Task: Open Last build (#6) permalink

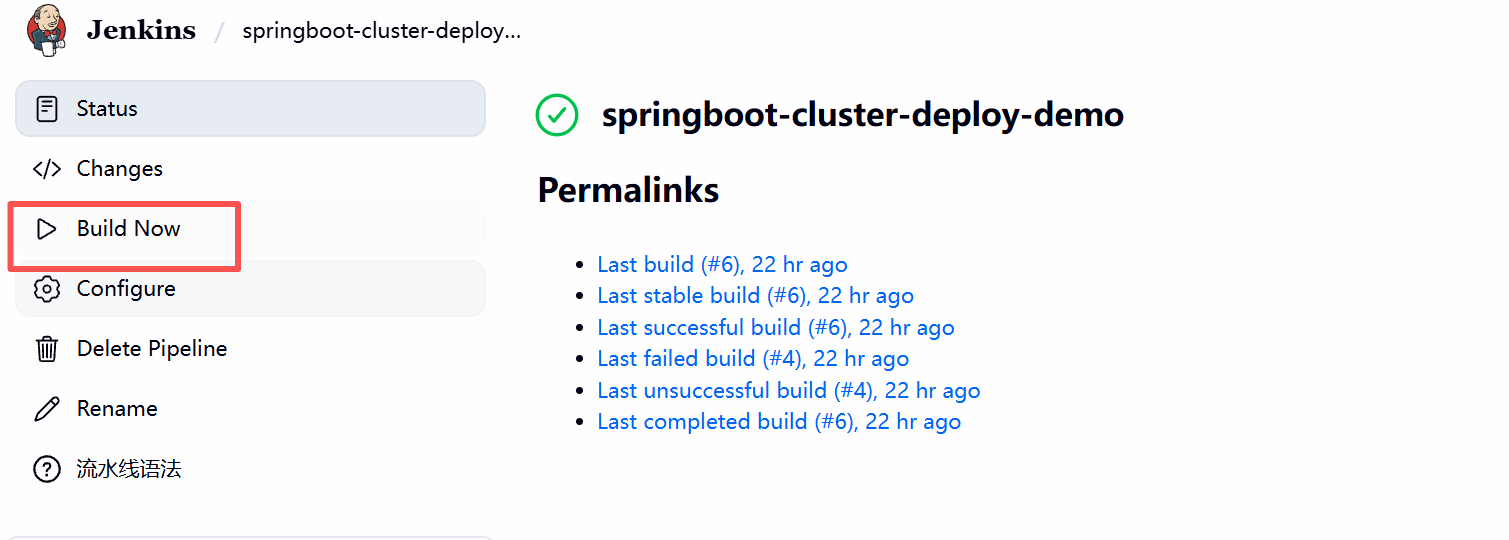Action: 722,265
